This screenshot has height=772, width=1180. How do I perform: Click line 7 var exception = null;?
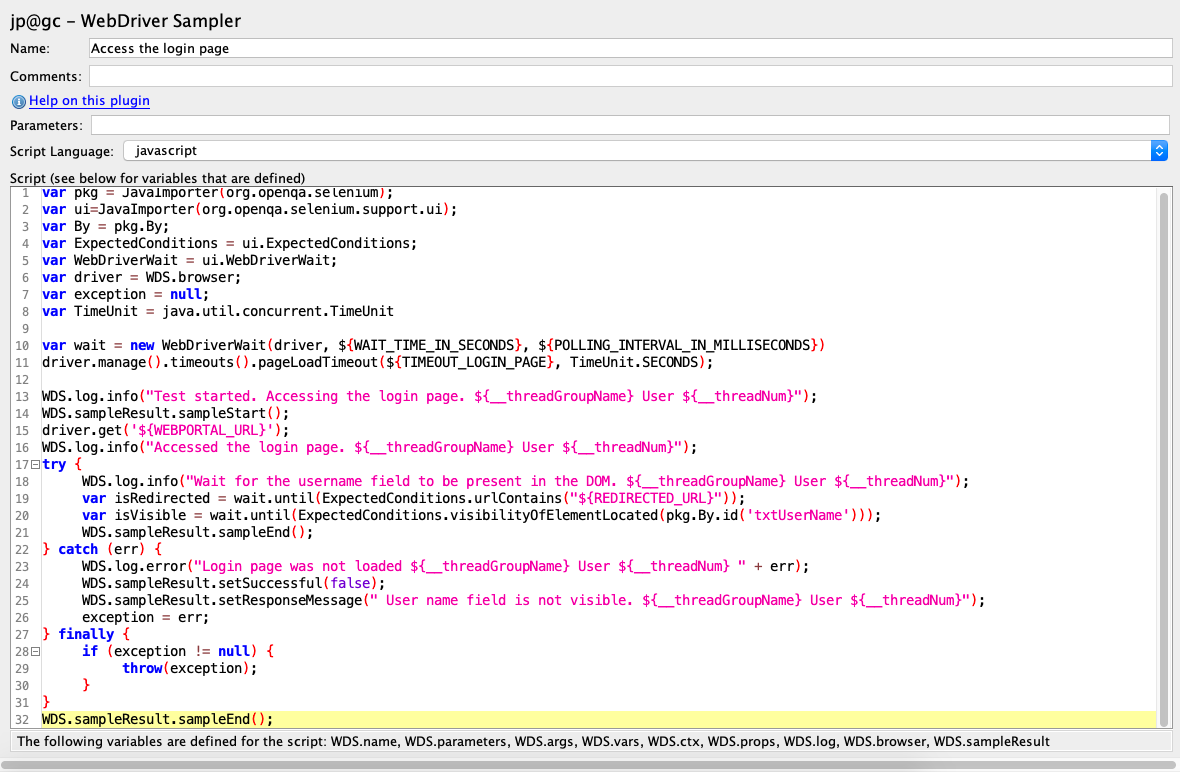(x=126, y=294)
